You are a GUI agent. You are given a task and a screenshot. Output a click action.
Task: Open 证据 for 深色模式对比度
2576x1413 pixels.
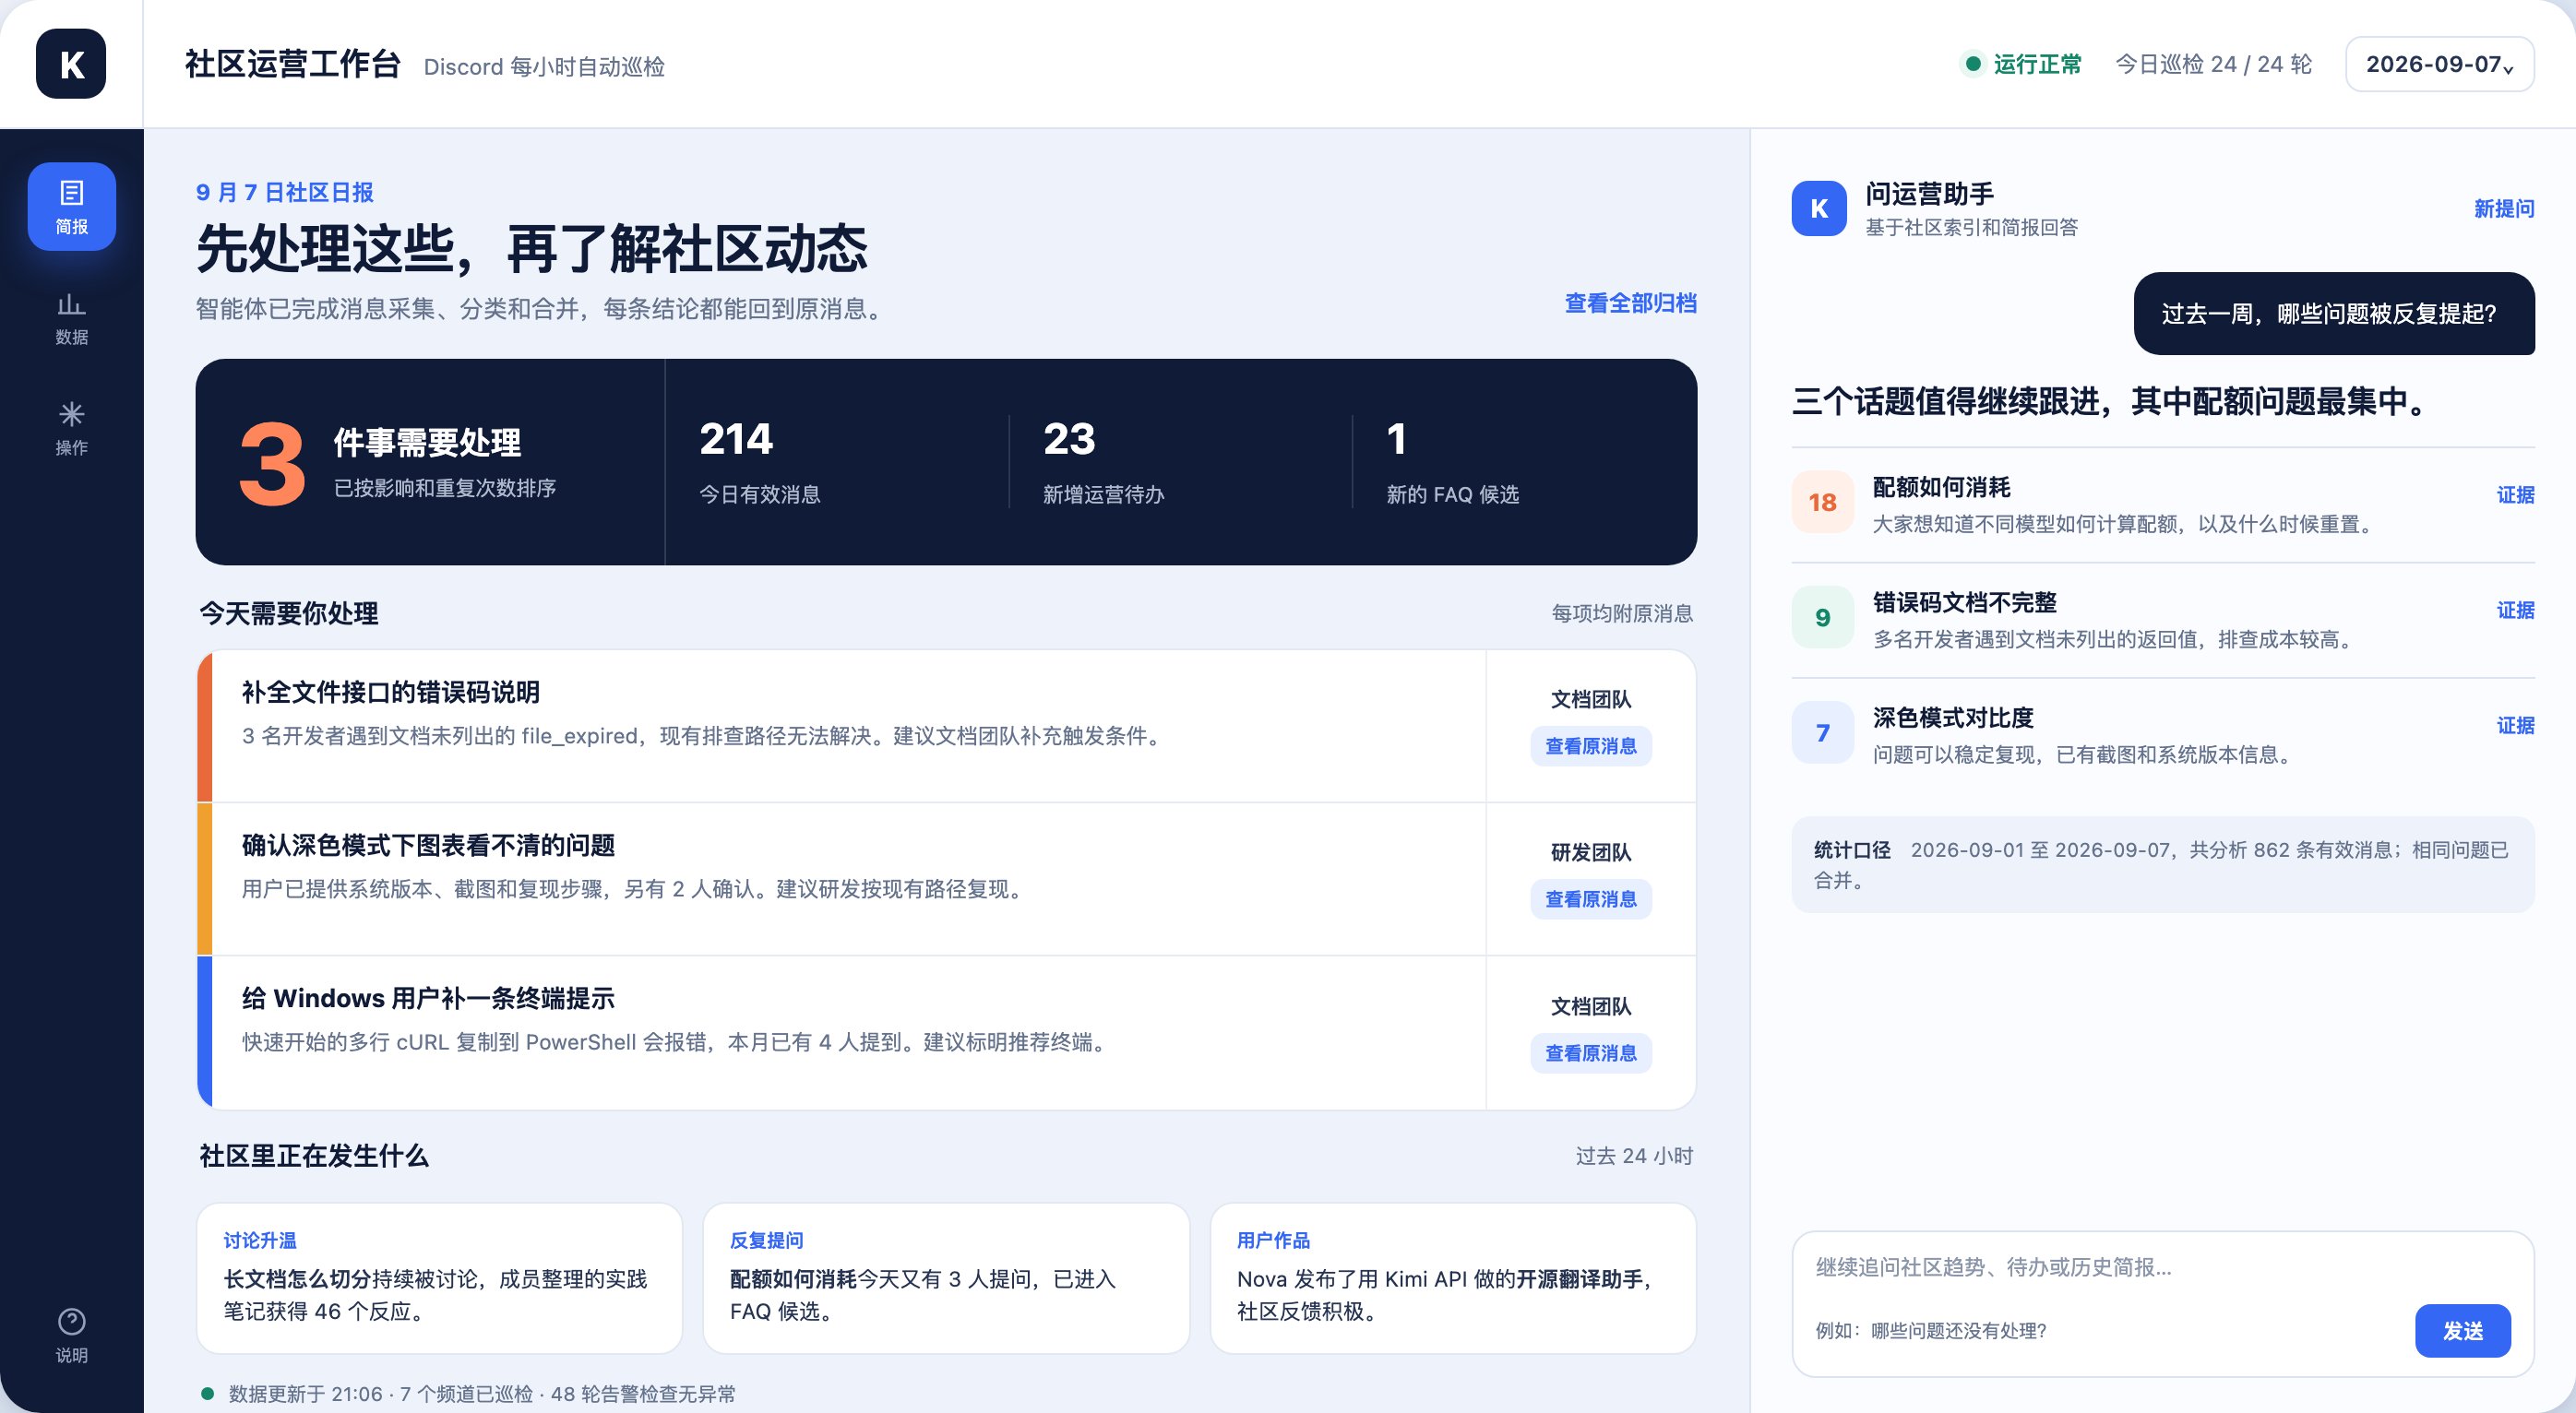[2515, 725]
